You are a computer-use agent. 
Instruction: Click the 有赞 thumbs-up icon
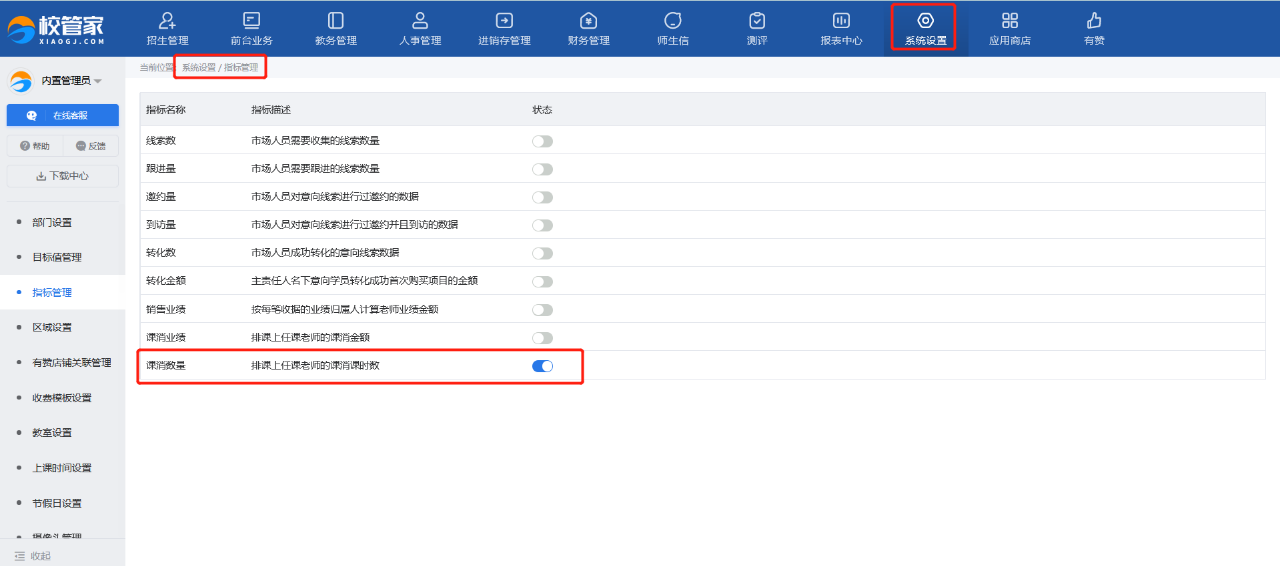[x=1094, y=21]
